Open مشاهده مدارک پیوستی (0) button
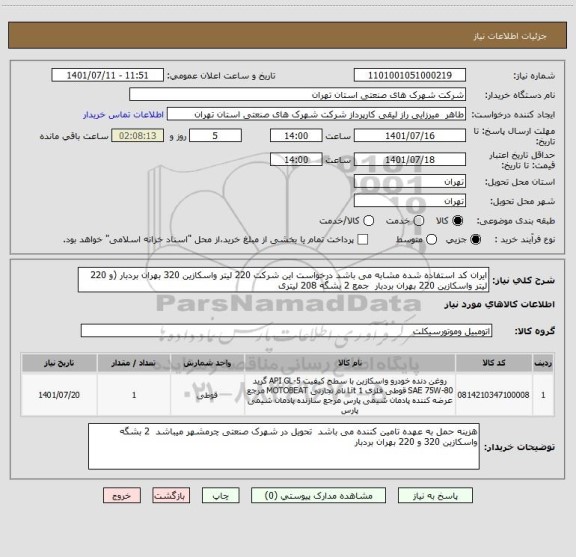This screenshot has height=557, width=576. pyautogui.click(x=318, y=496)
